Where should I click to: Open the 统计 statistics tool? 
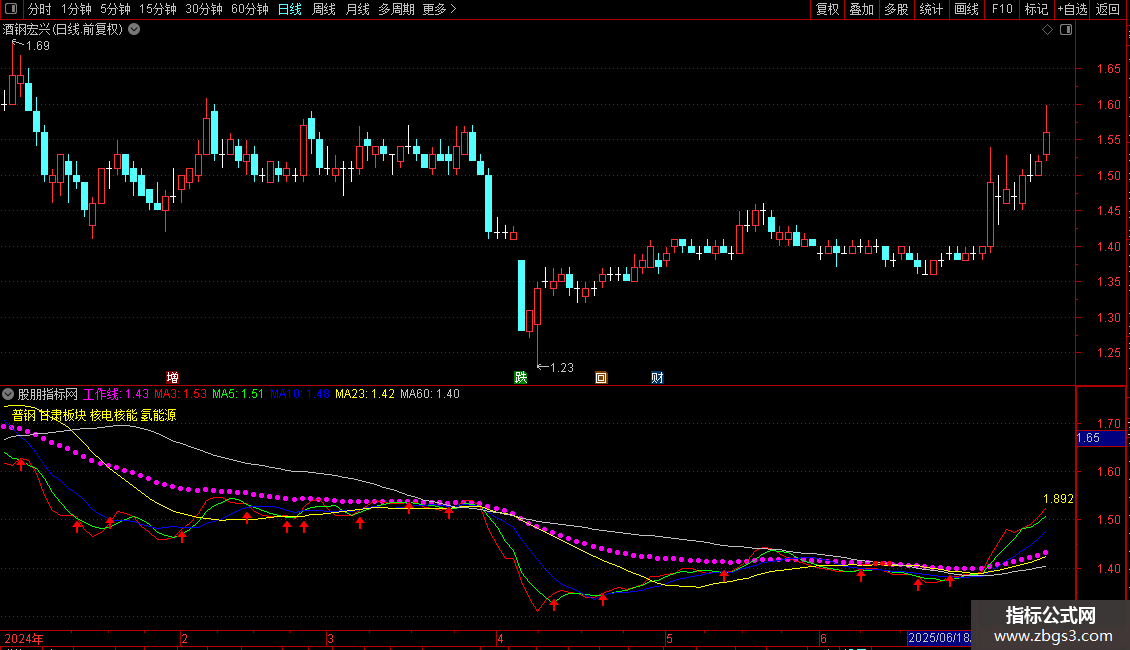coord(930,9)
